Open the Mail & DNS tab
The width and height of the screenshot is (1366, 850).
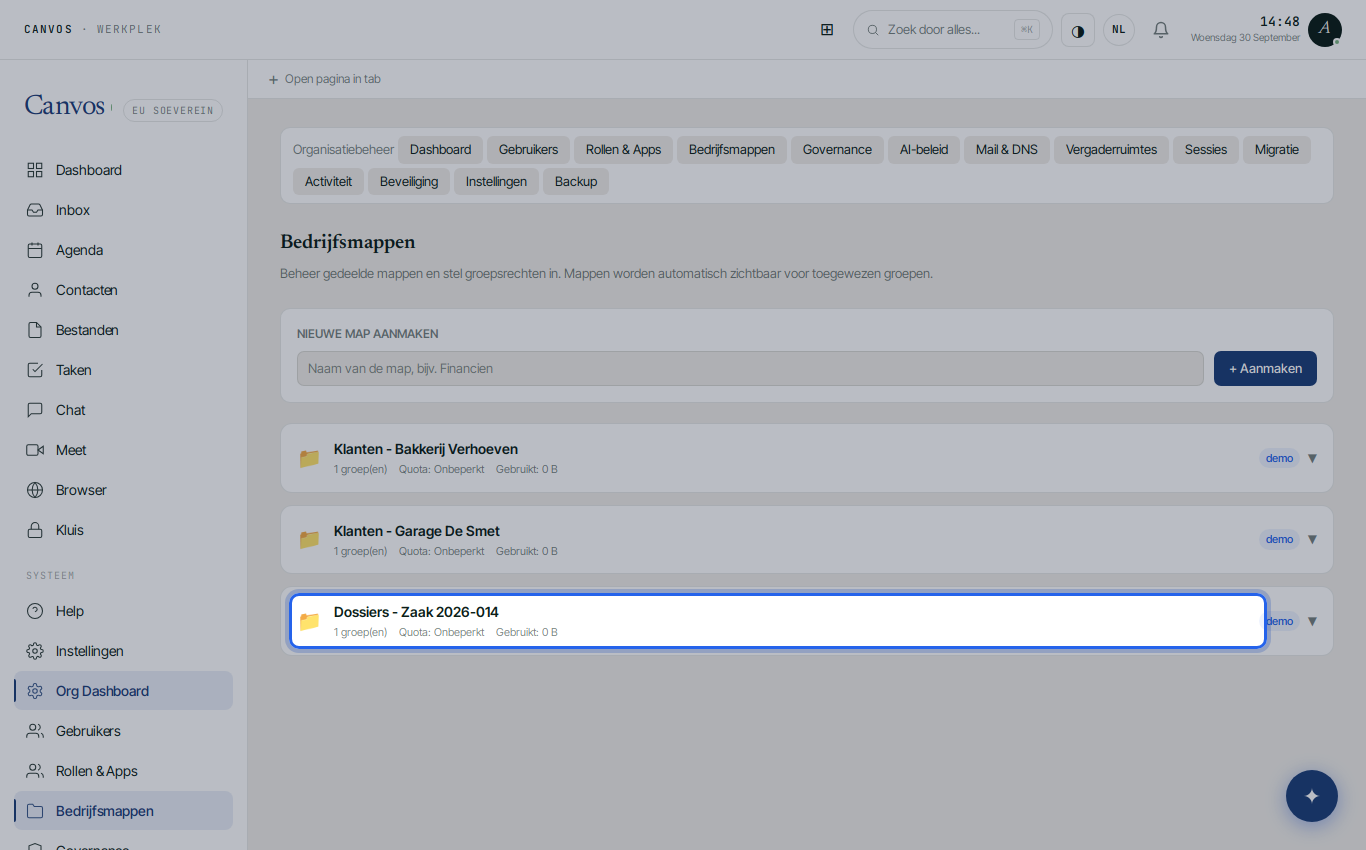pyautogui.click(x=1007, y=150)
